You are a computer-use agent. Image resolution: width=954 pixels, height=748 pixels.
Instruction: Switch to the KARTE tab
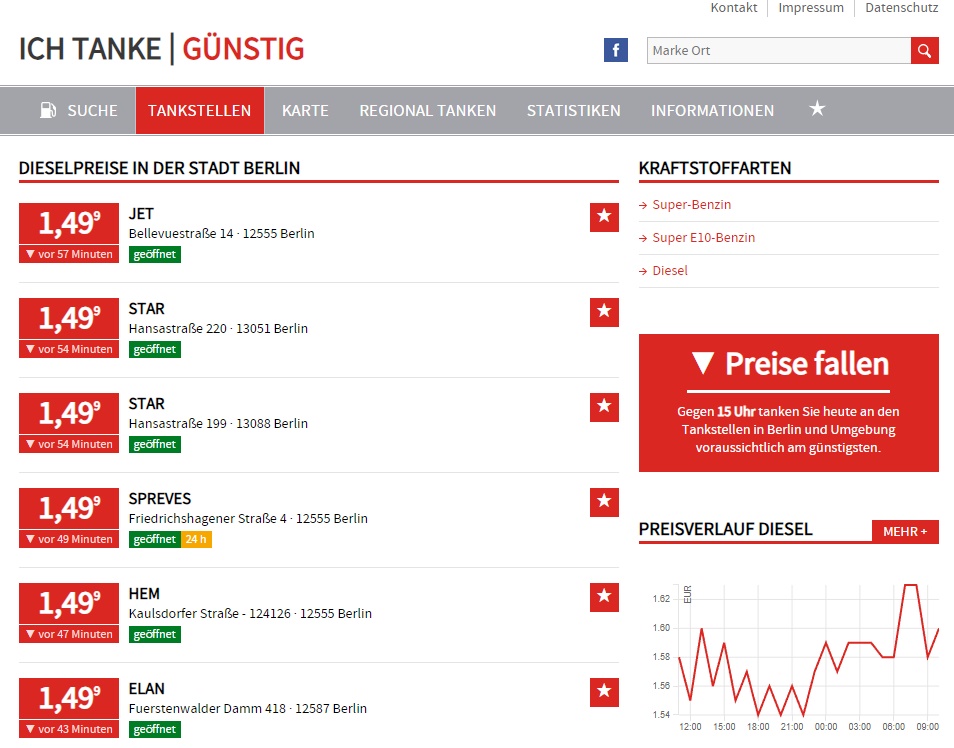click(x=305, y=110)
